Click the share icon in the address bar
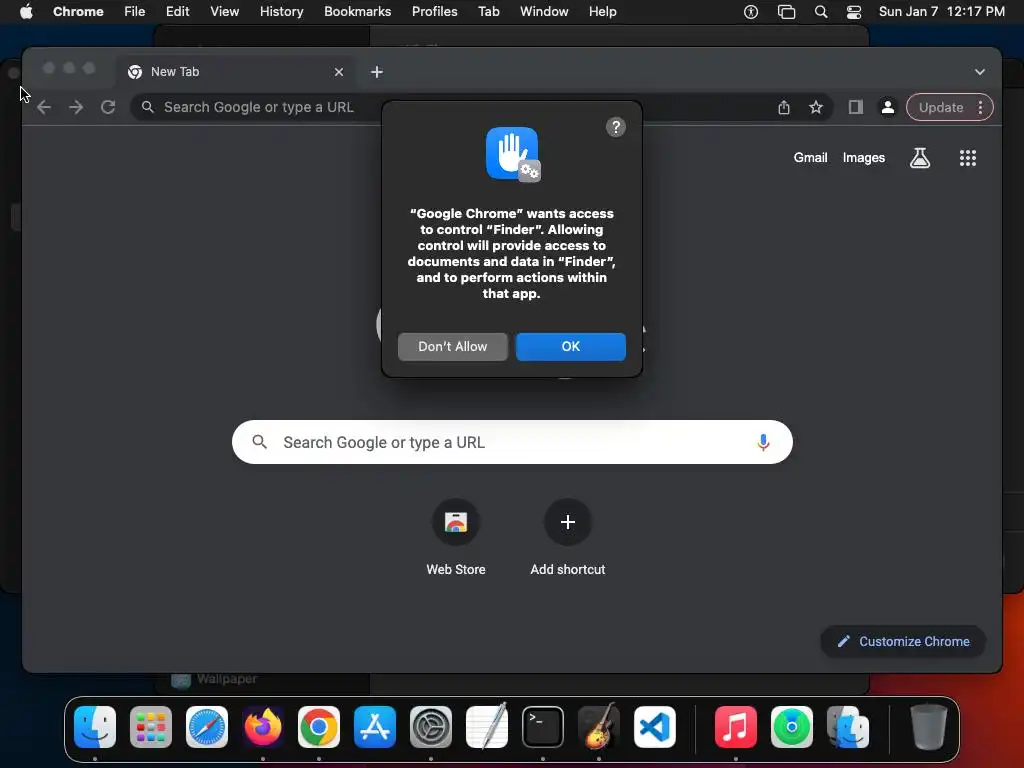The image size is (1024, 768). tap(784, 107)
